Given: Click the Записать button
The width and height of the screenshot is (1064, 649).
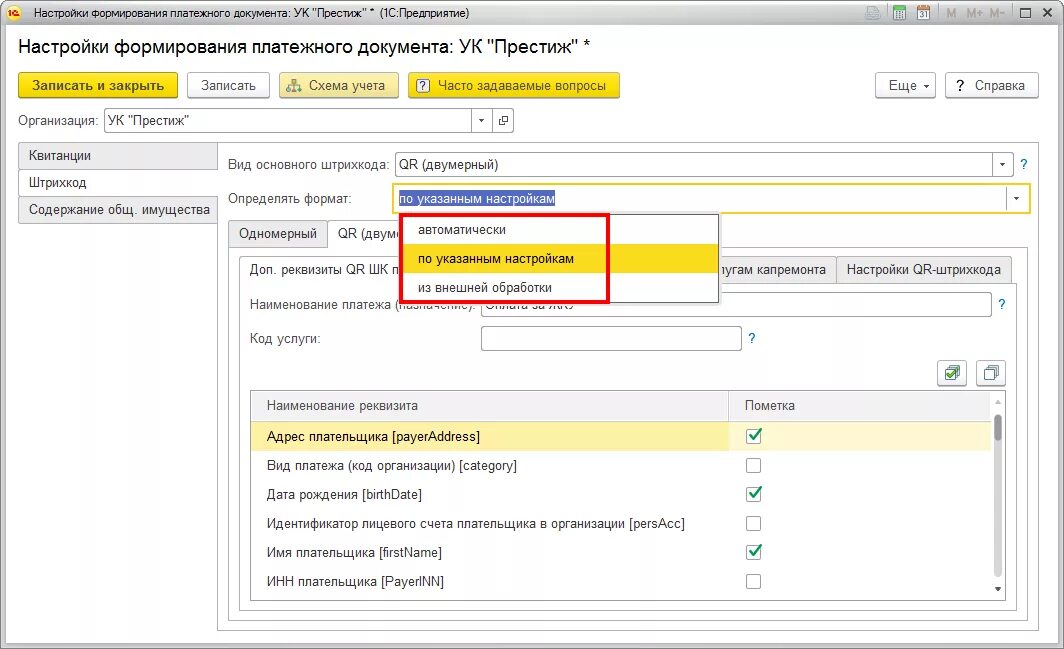Looking at the screenshot, I should [228, 86].
